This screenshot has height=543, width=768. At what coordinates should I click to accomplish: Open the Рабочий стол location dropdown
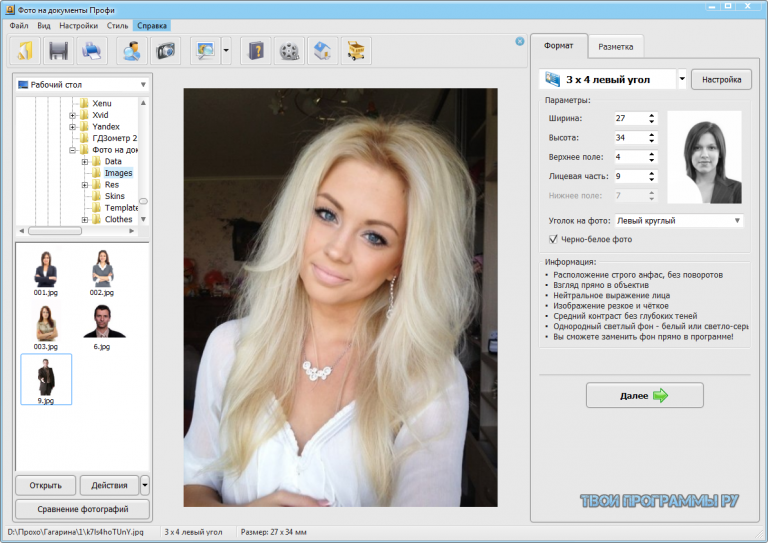143,85
